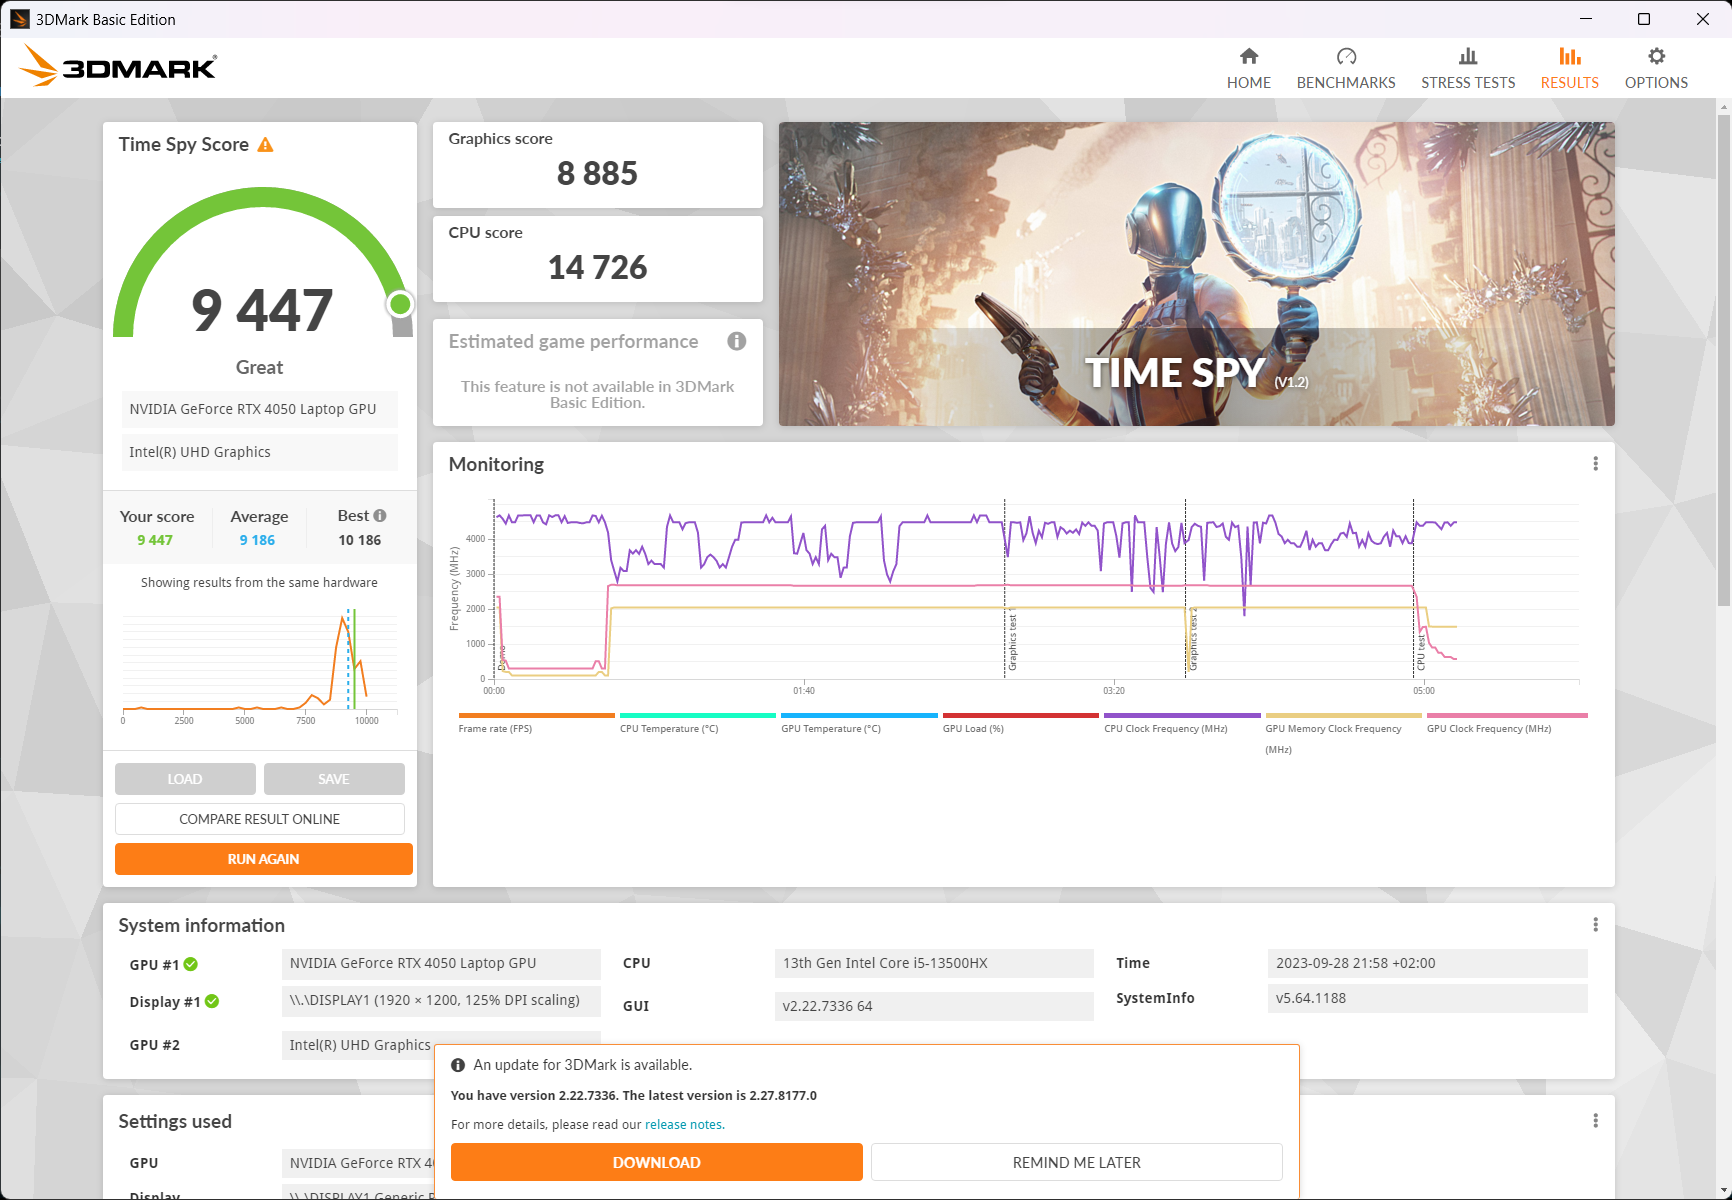Click the LOAD button
The image size is (1732, 1200).
point(185,779)
